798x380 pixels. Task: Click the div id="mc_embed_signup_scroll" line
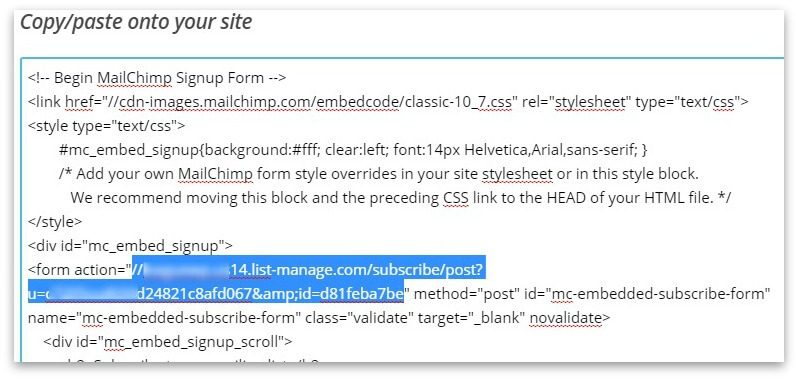[167, 341]
